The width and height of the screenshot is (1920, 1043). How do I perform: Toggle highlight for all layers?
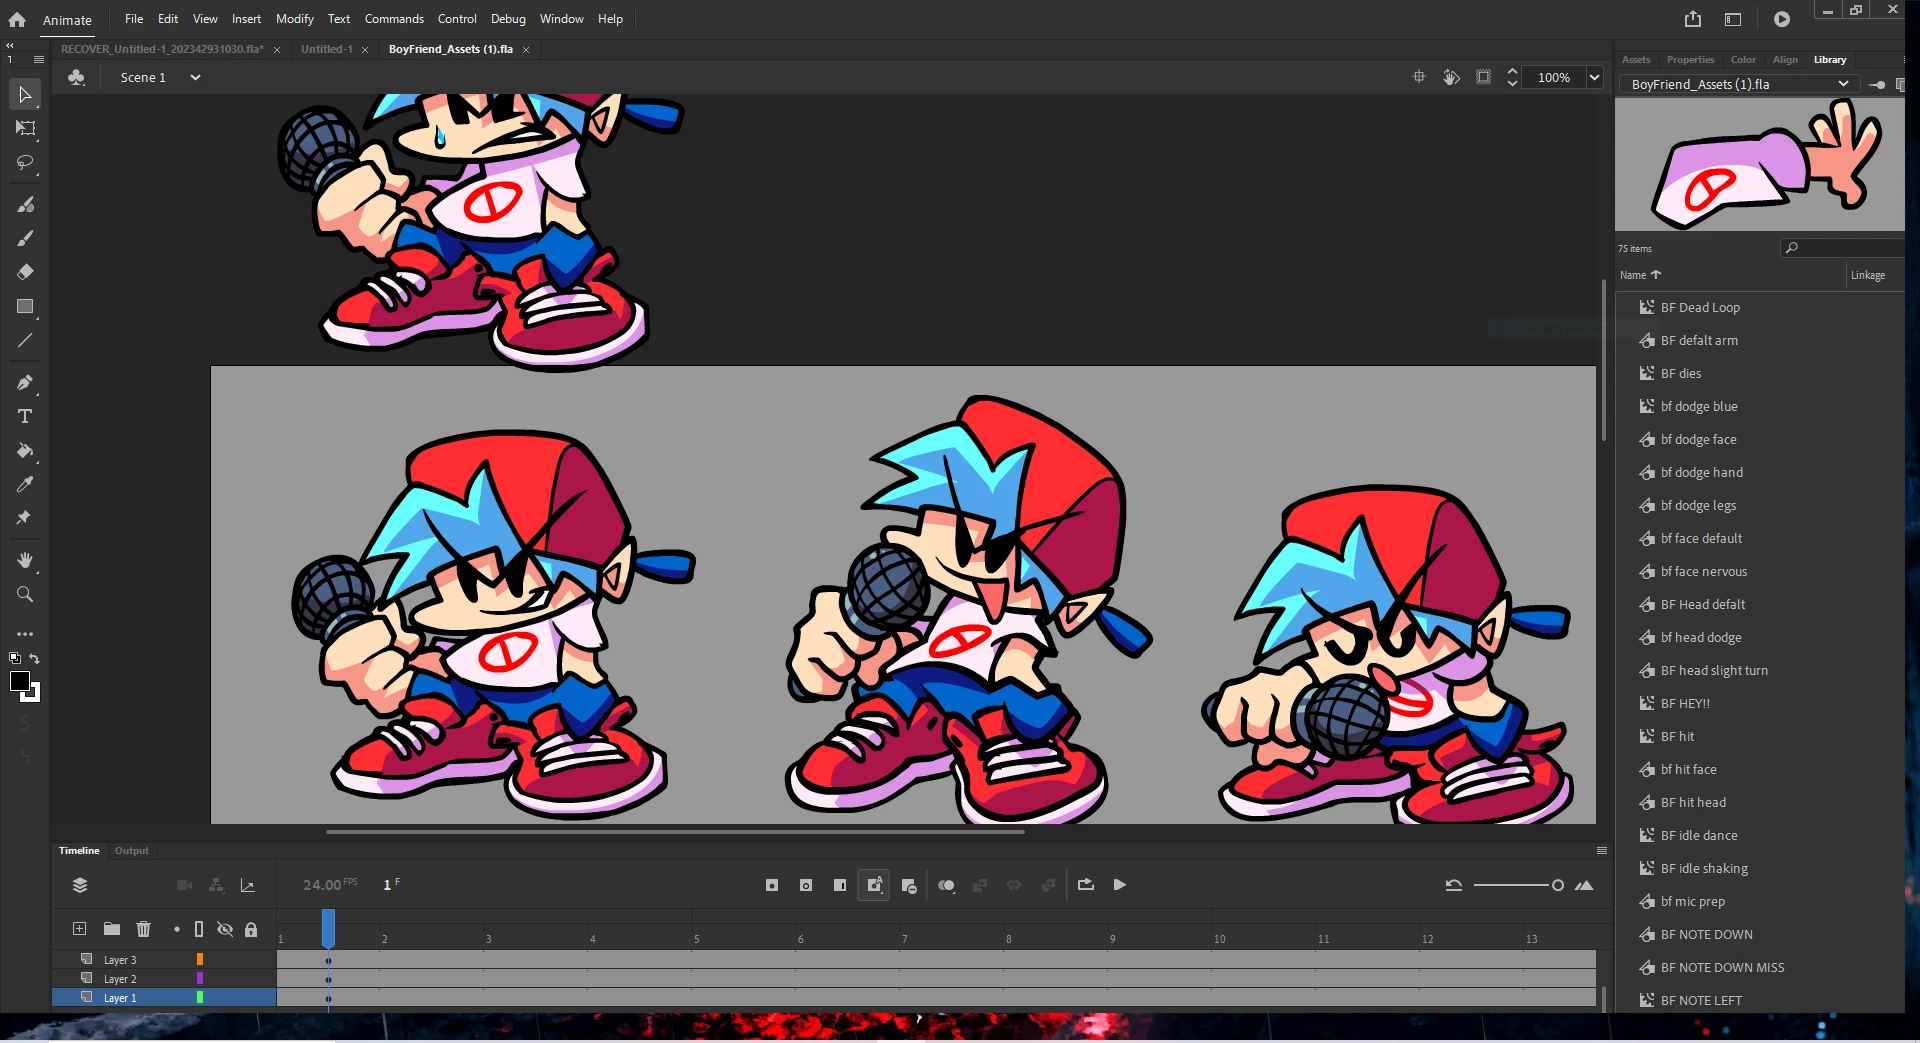click(177, 929)
